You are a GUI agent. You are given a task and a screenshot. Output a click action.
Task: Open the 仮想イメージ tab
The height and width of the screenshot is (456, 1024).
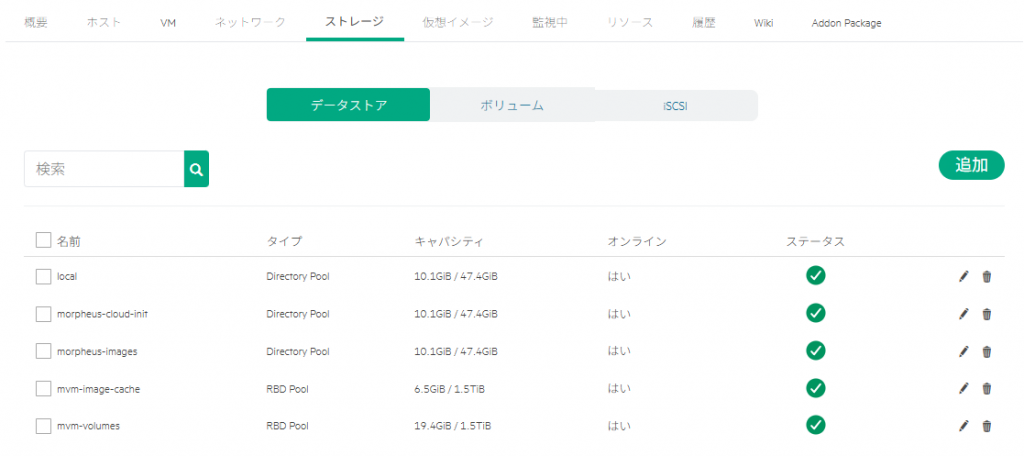457,22
